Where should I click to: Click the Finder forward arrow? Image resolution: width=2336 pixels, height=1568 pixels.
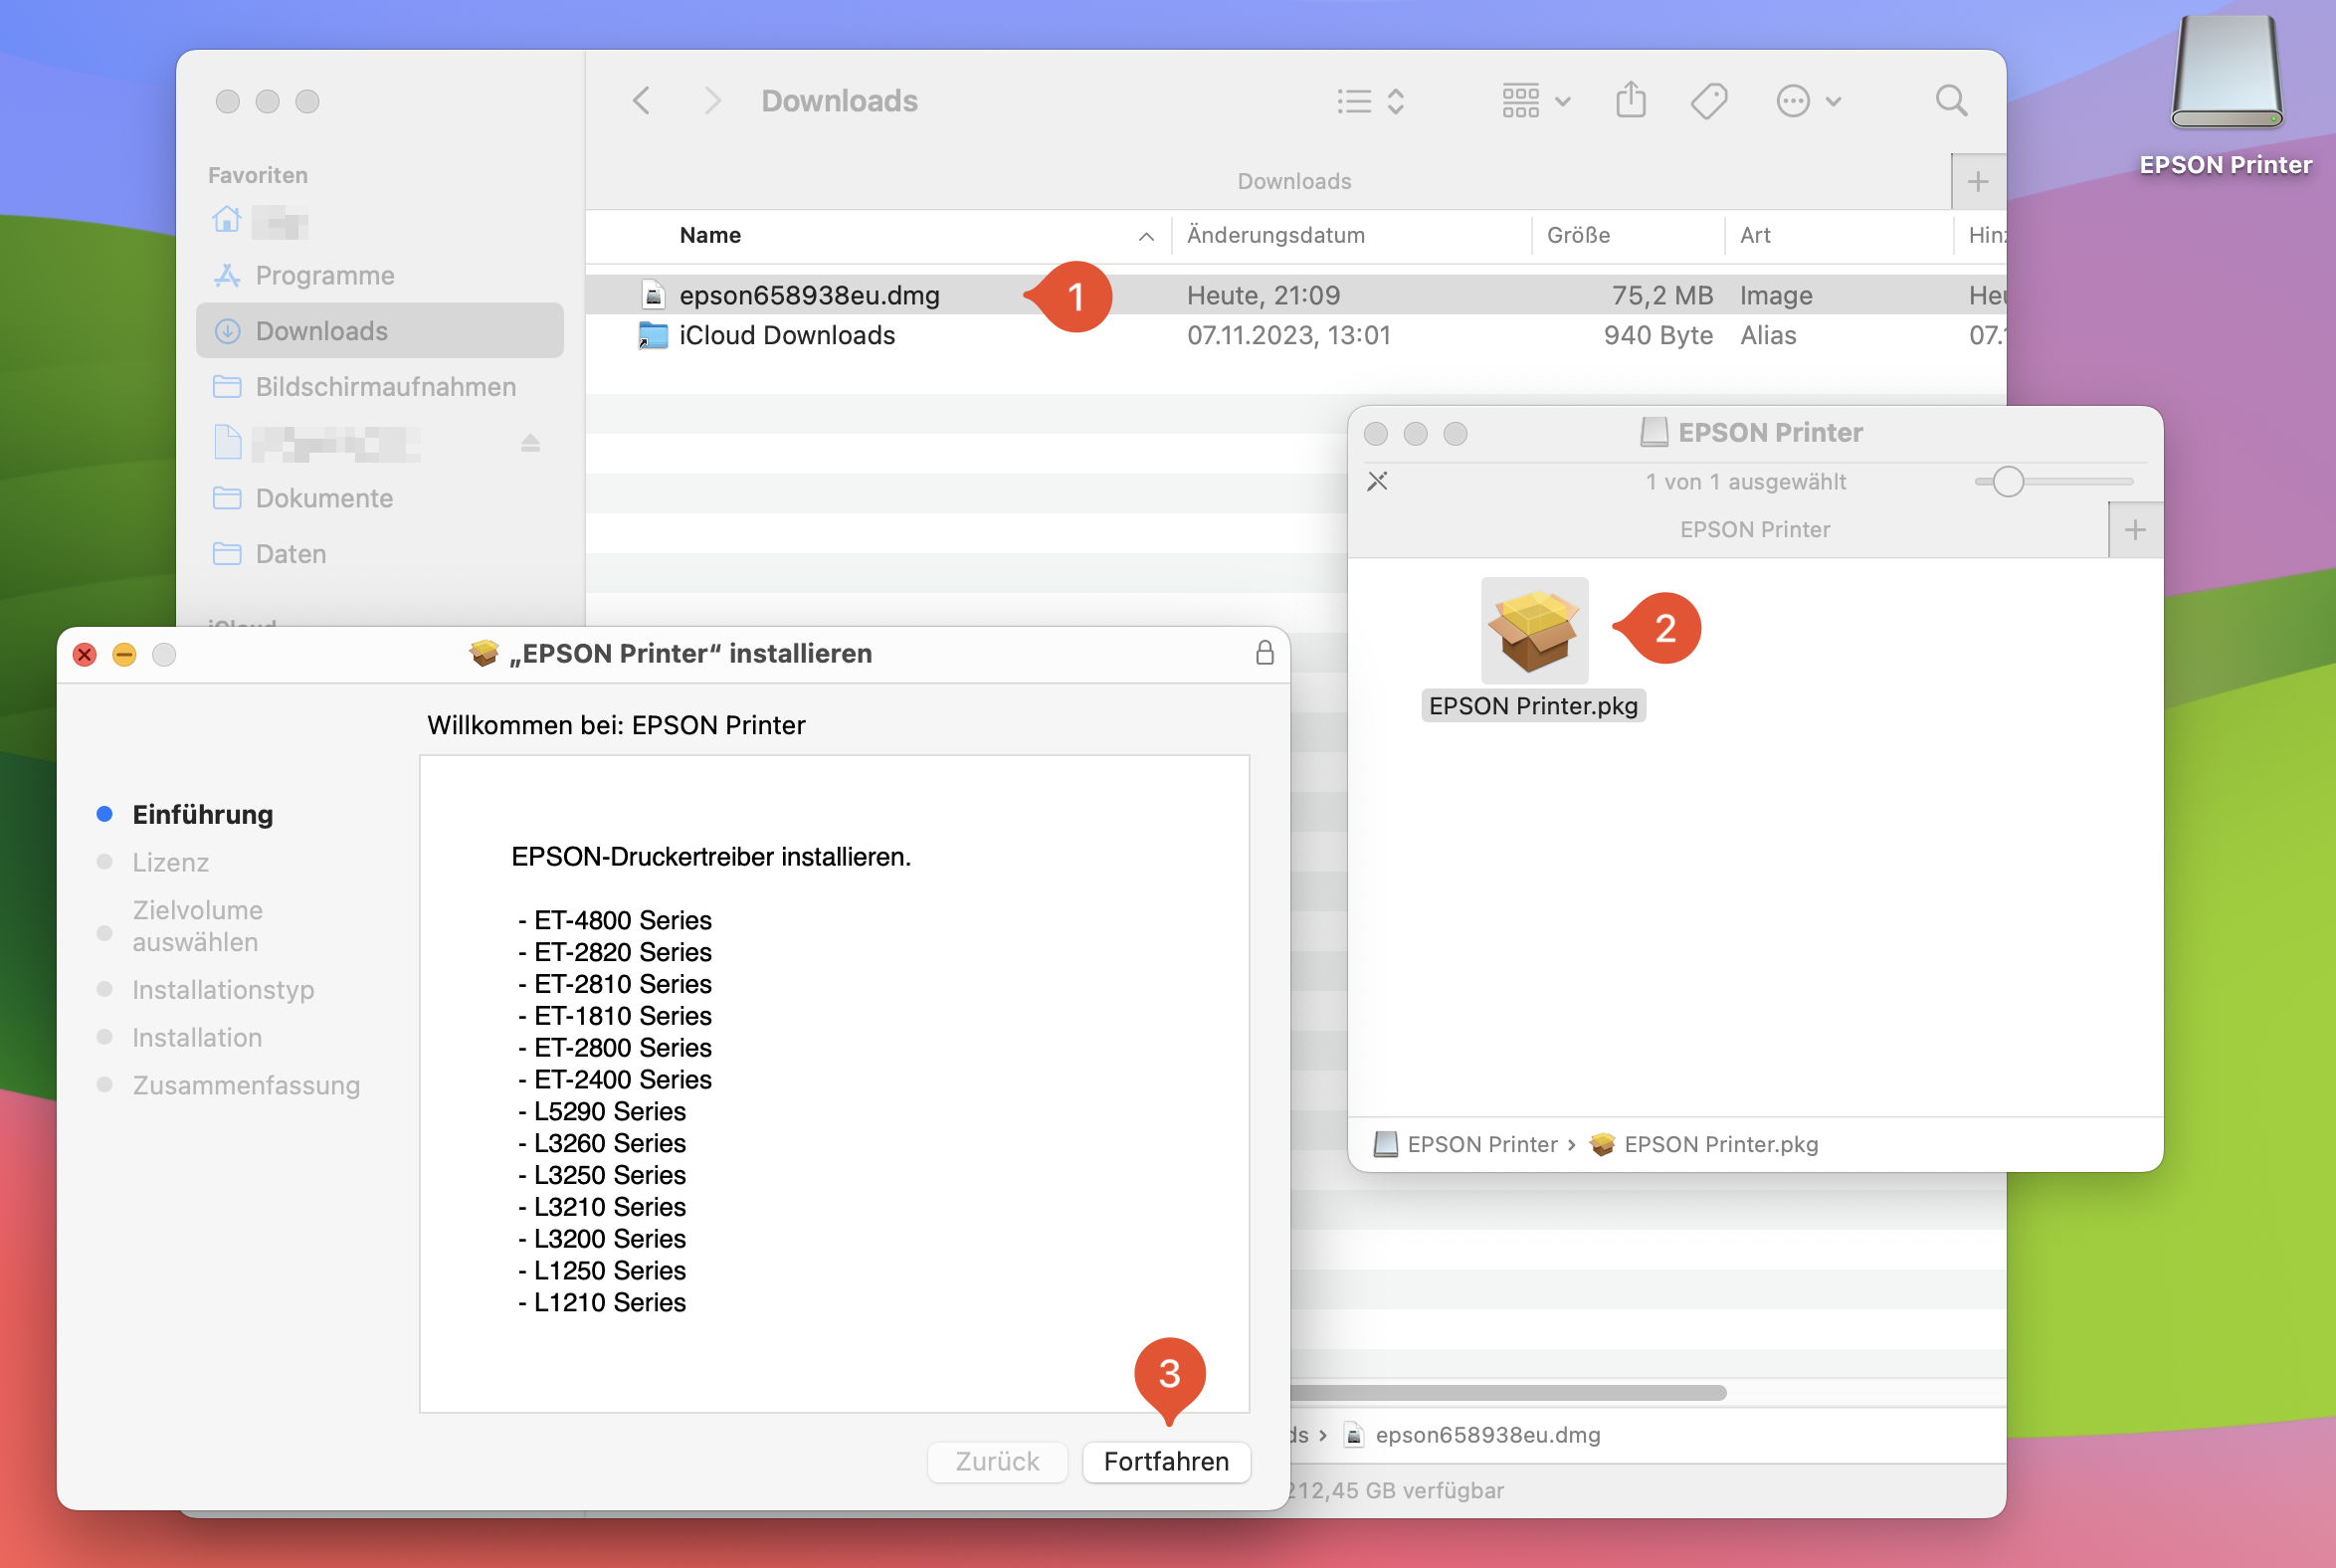(x=712, y=101)
